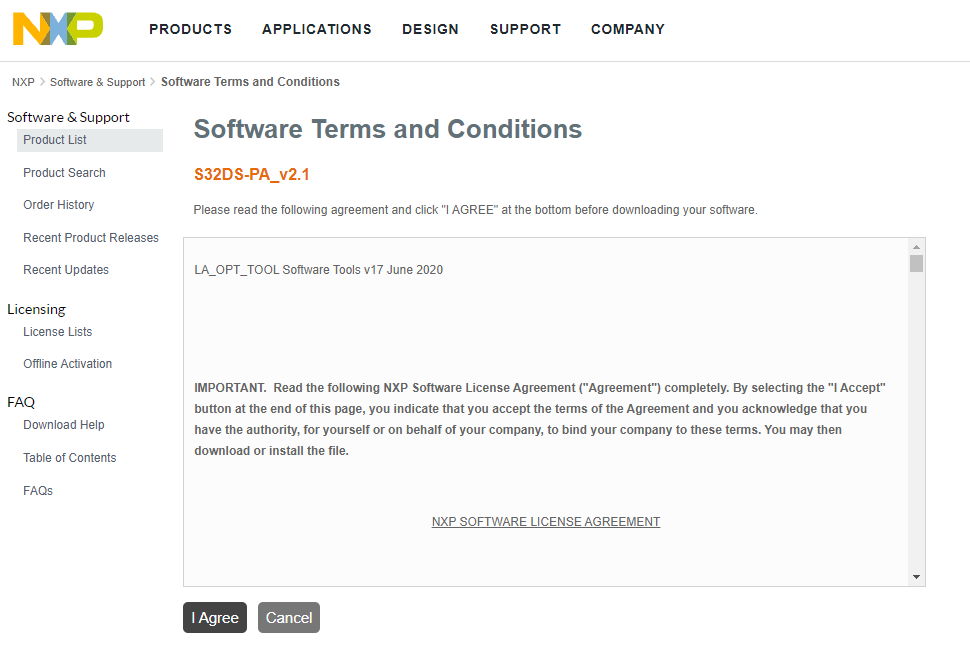Click the agreement scrollbar down arrow
The image size is (970, 653).
click(916, 577)
